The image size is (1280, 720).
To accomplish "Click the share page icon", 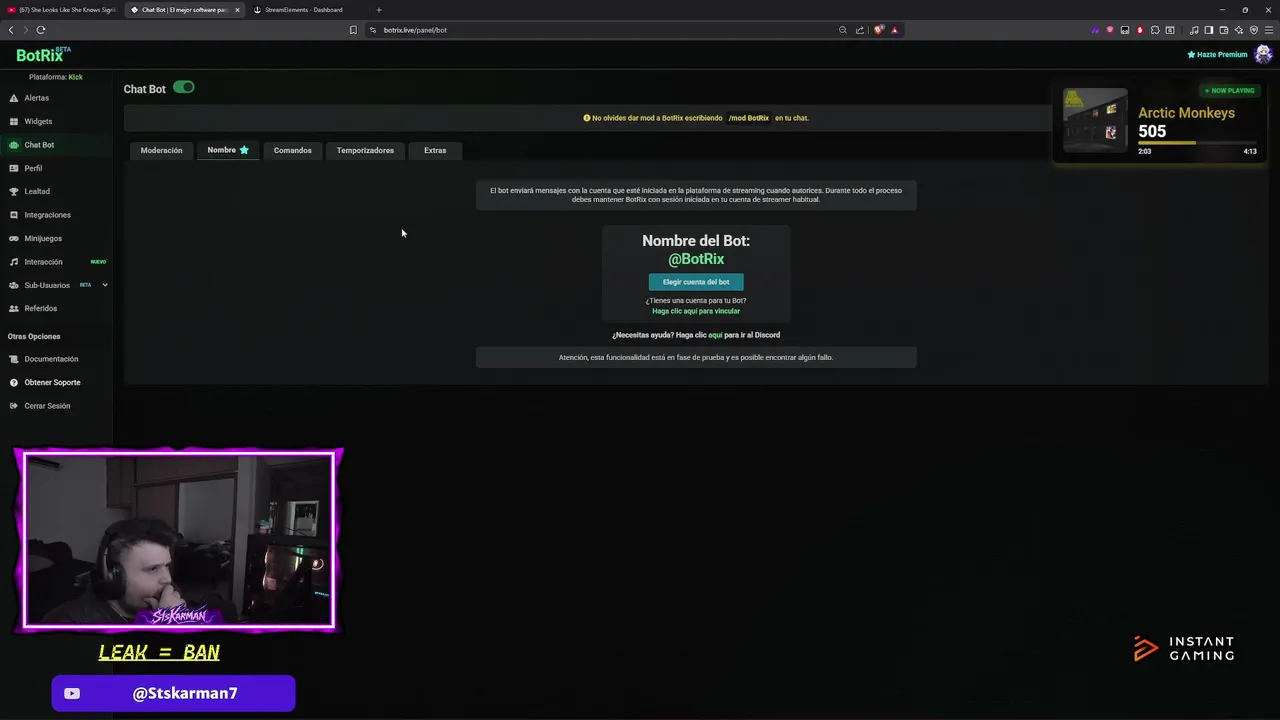I will pyautogui.click(x=860, y=30).
